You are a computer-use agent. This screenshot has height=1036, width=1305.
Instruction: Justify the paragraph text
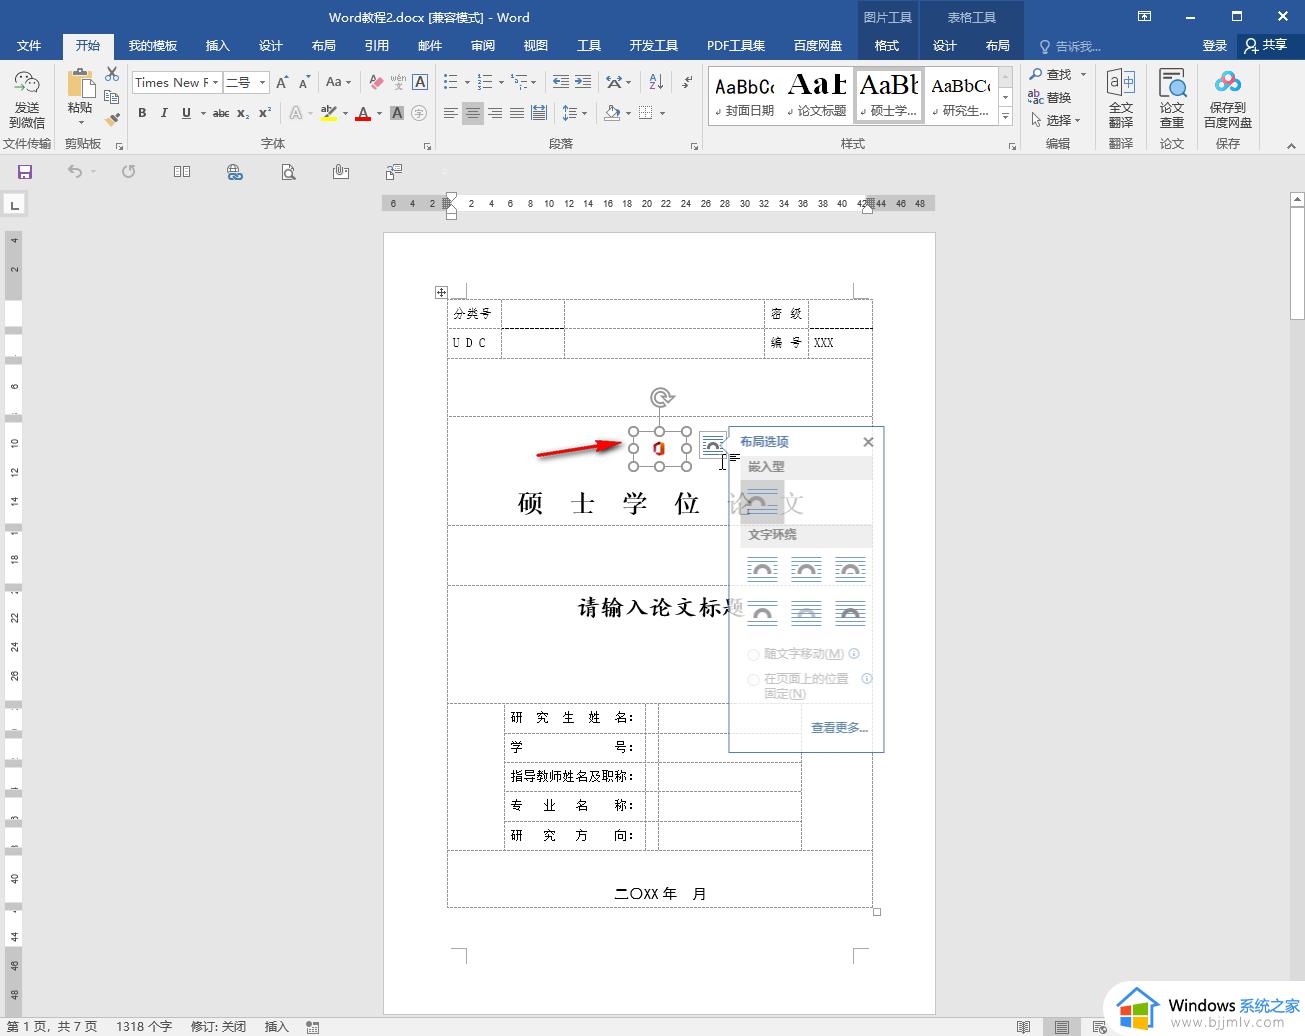(517, 113)
